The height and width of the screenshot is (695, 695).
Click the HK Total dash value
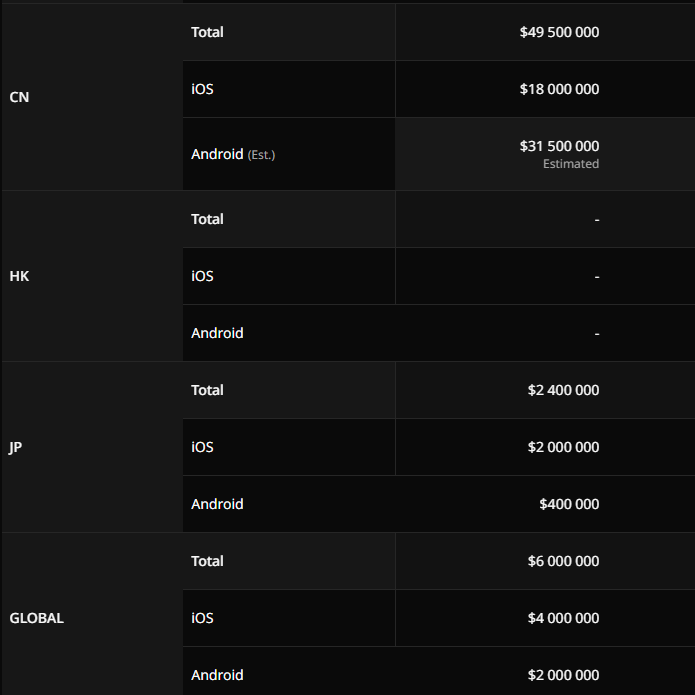coord(597,219)
